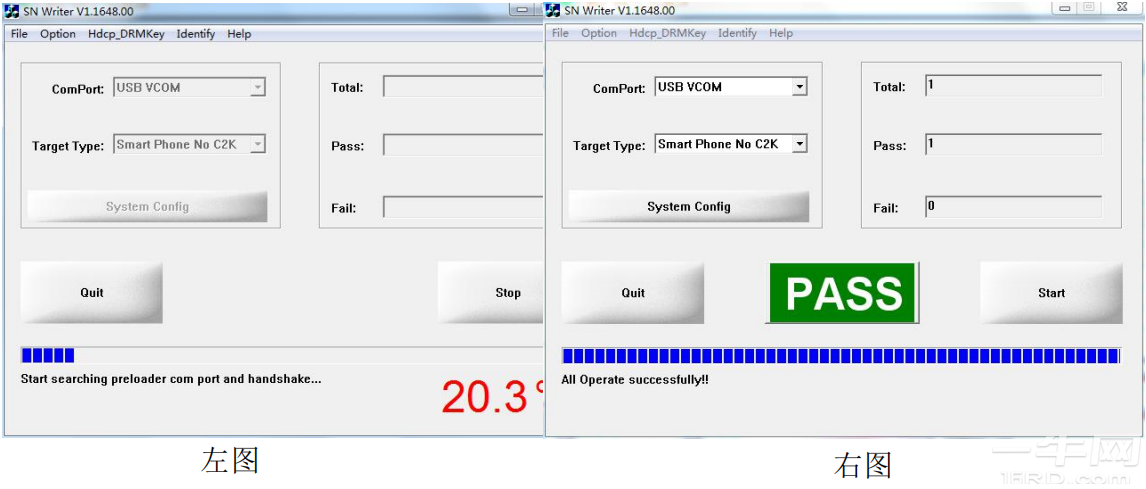Image resolution: width=1146 pixels, height=489 pixels.
Task: Click Quit button in right window
Action: (x=633, y=293)
